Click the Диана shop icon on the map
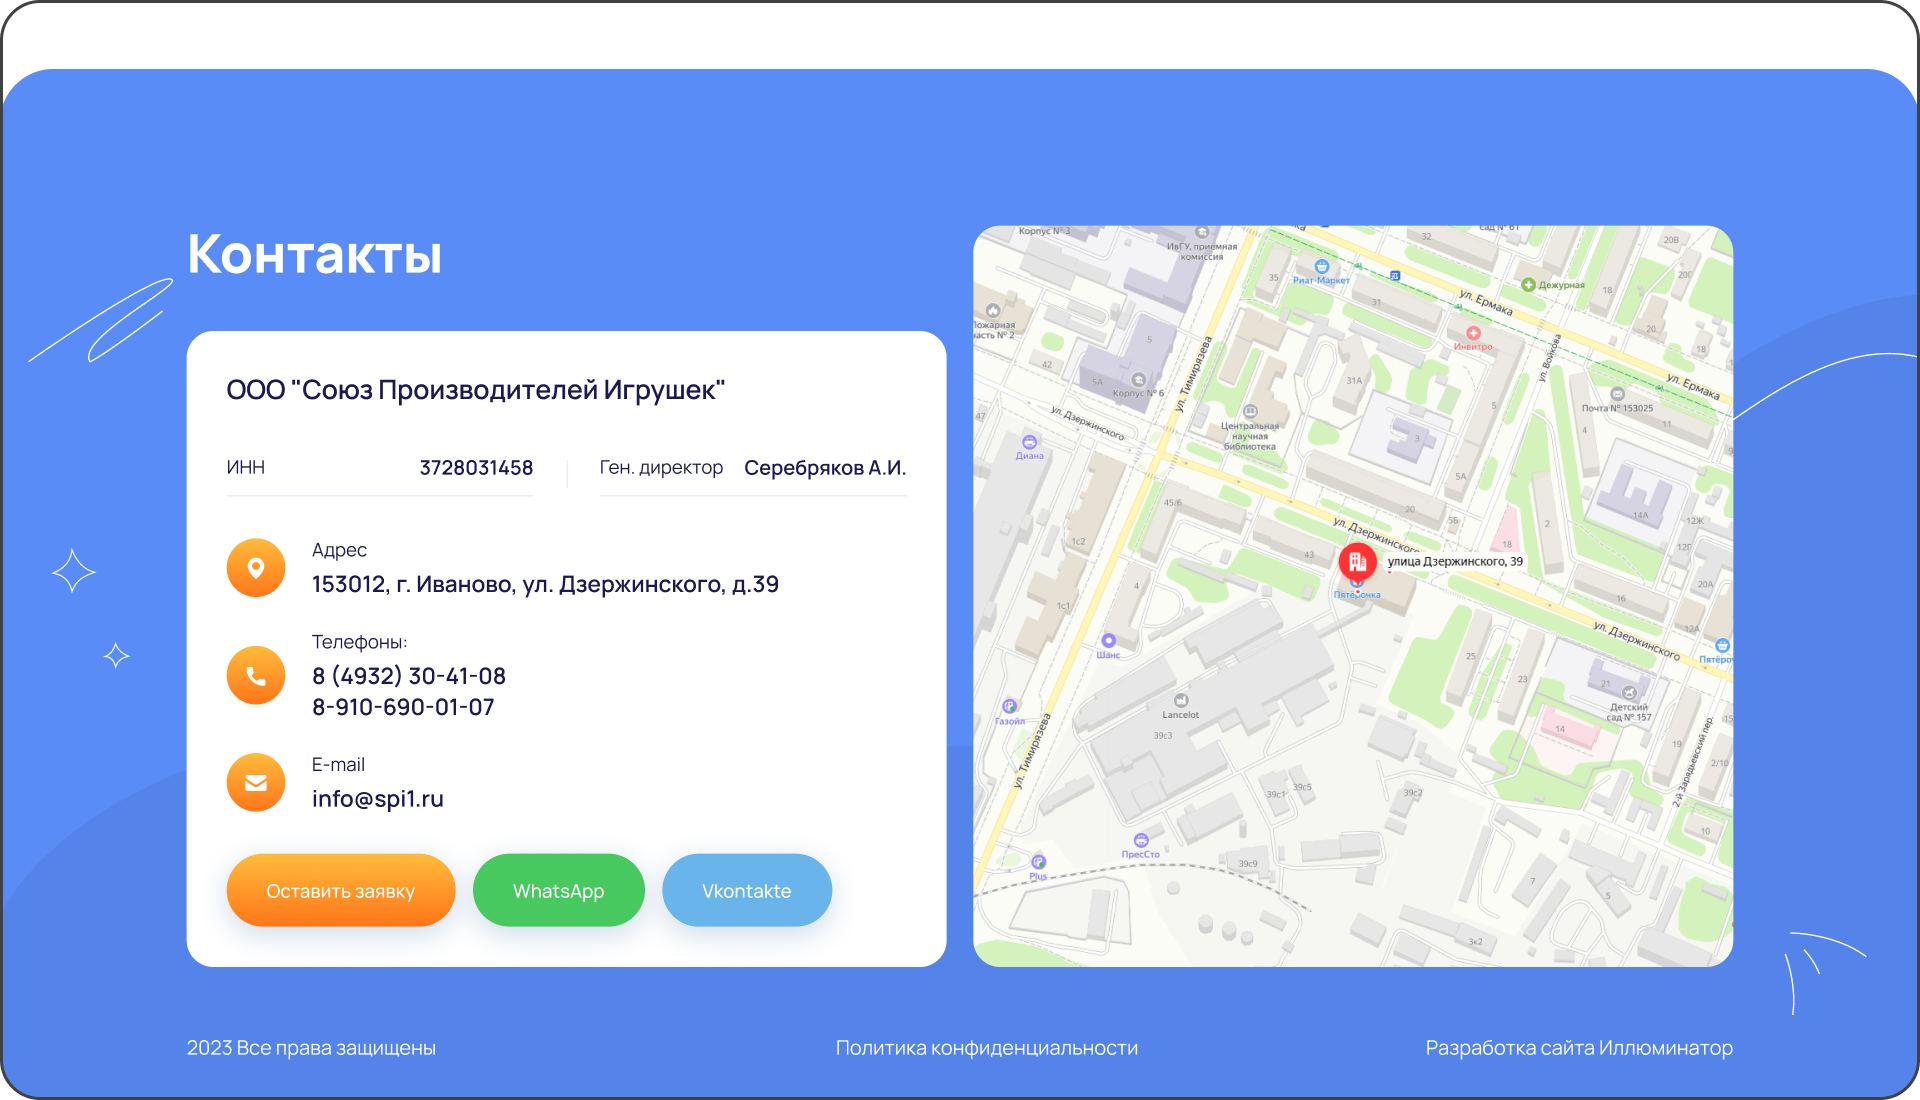1920x1100 pixels. coord(1029,442)
